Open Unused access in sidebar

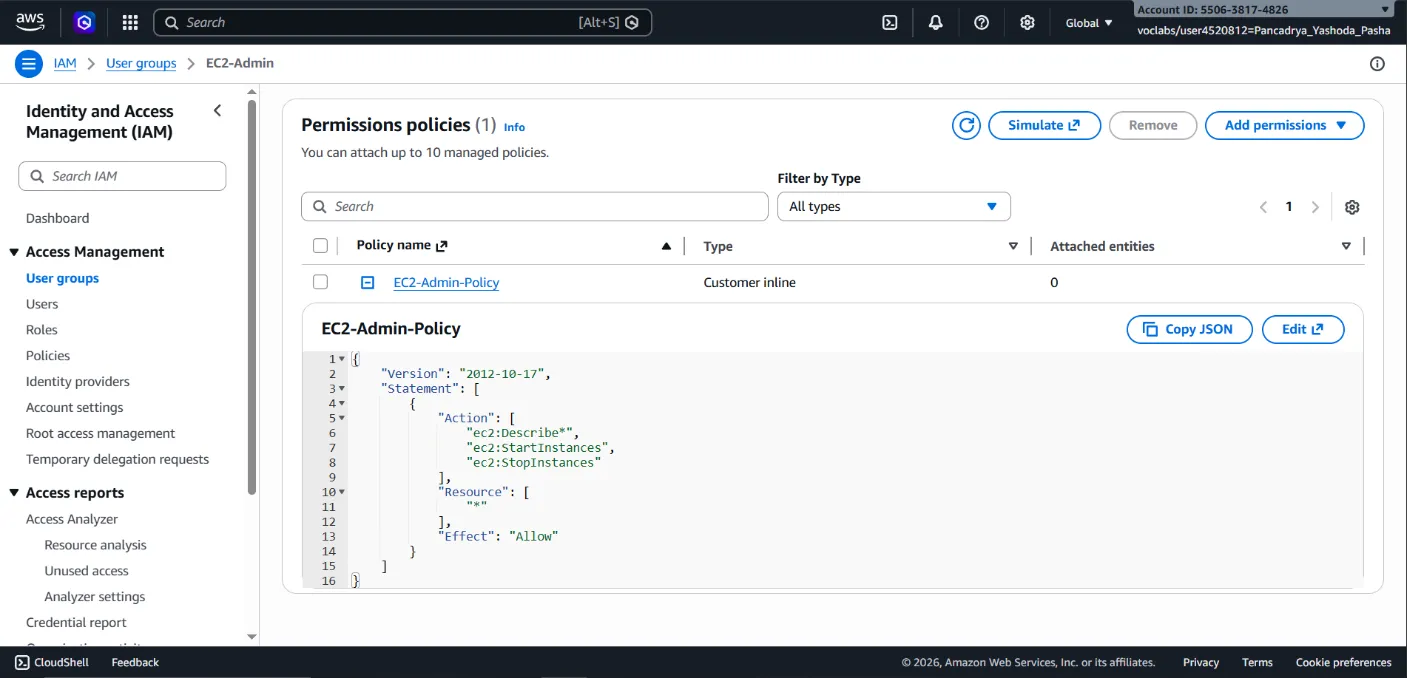[86, 571]
